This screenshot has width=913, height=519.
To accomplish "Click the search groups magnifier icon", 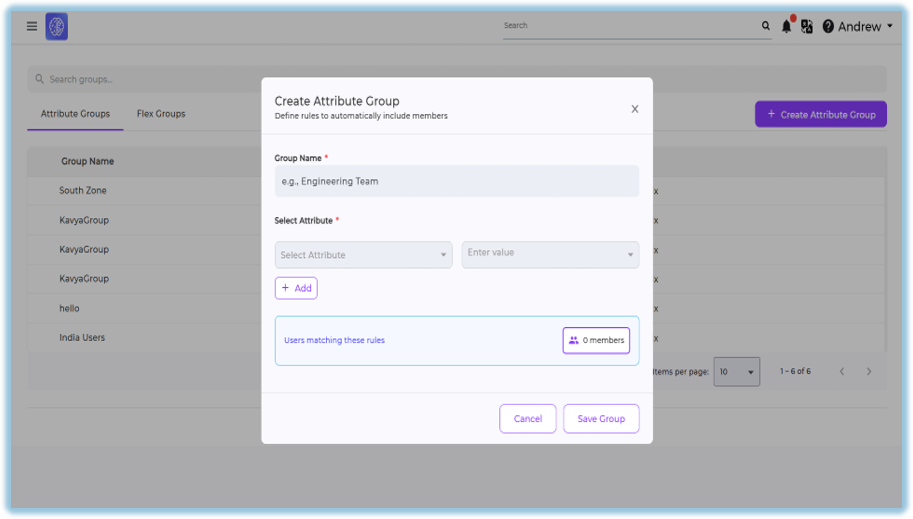I will [40, 79].
